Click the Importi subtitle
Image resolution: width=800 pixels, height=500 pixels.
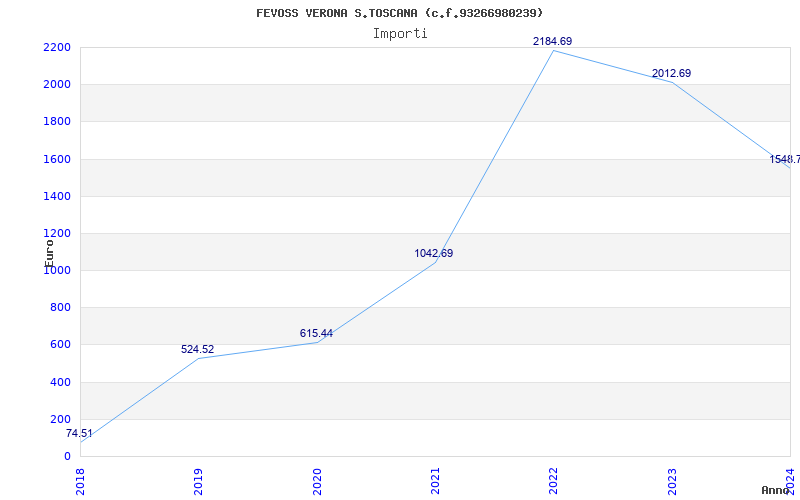coord(400,33)
